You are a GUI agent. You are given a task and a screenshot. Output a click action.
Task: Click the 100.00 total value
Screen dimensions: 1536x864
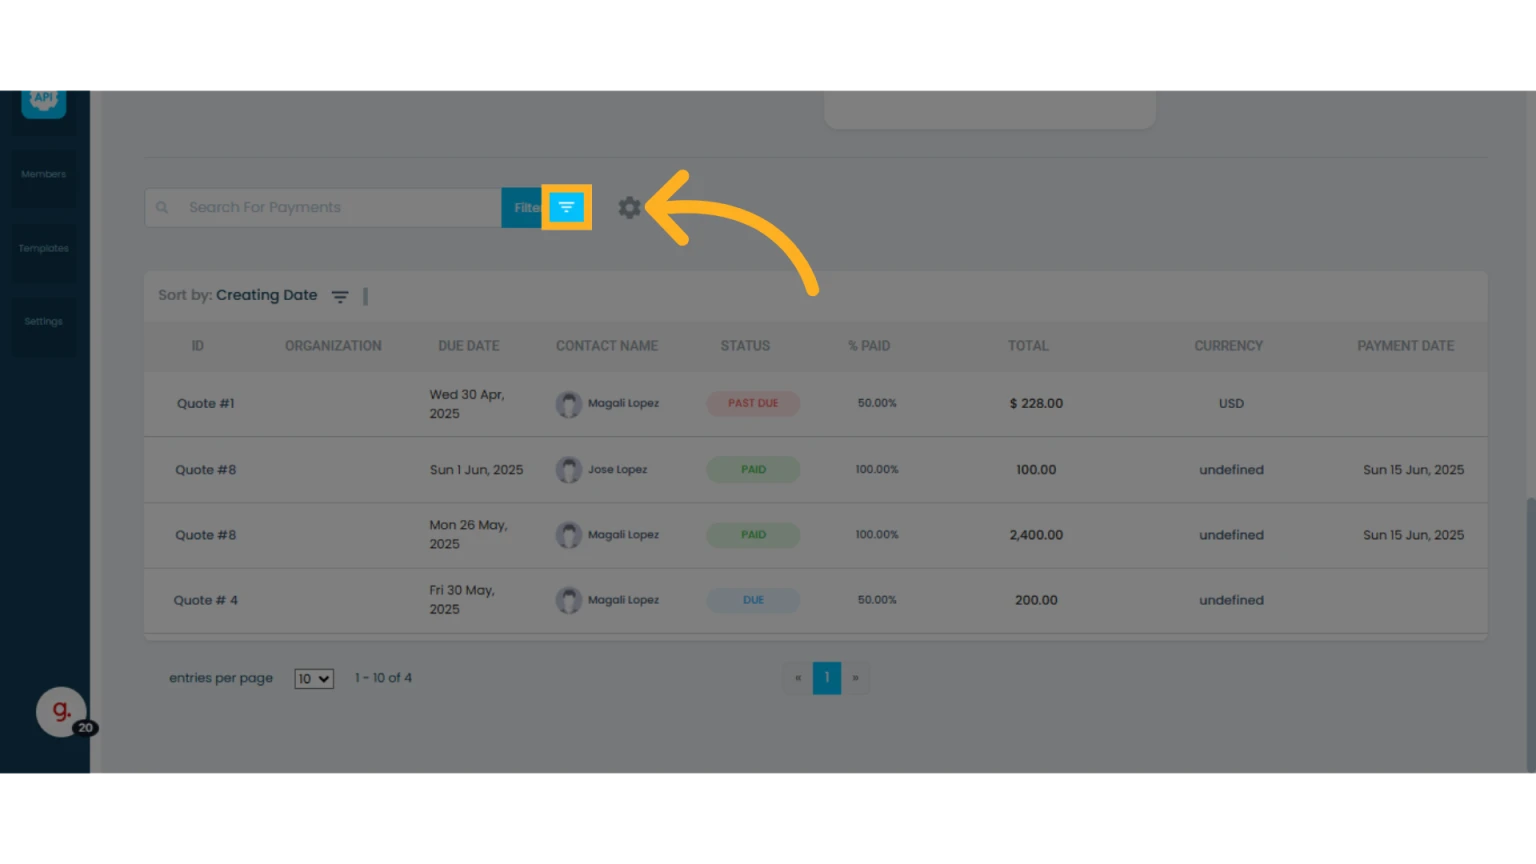click(x=1036, y=470)
